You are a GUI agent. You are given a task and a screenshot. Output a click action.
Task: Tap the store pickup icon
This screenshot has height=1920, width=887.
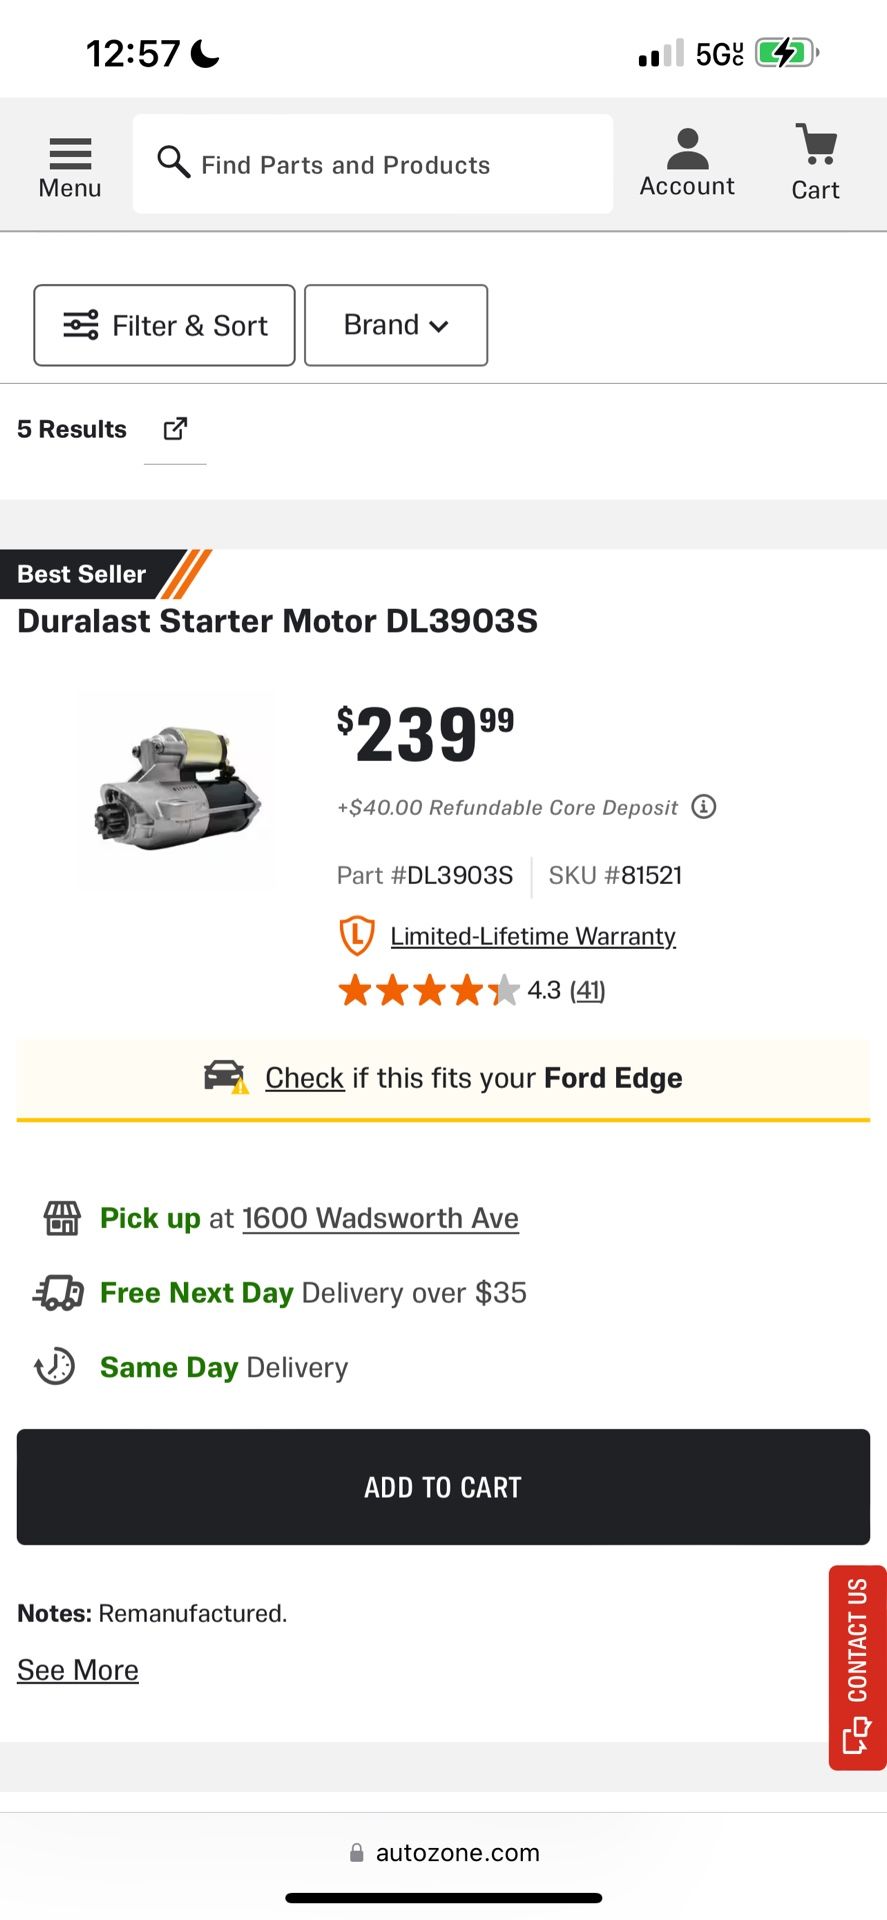(61, 1218)
